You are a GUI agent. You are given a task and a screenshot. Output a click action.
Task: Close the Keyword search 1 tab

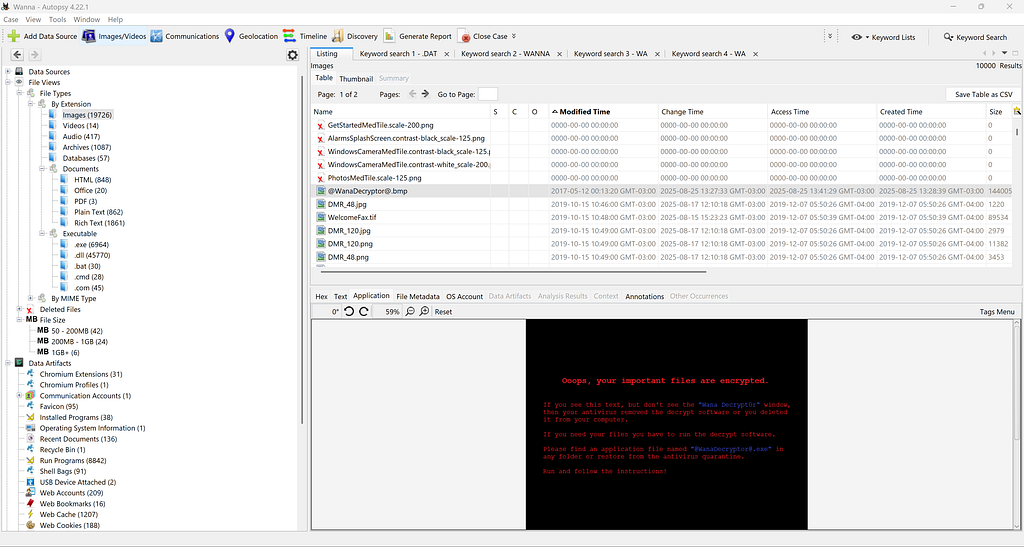(447, 54)
